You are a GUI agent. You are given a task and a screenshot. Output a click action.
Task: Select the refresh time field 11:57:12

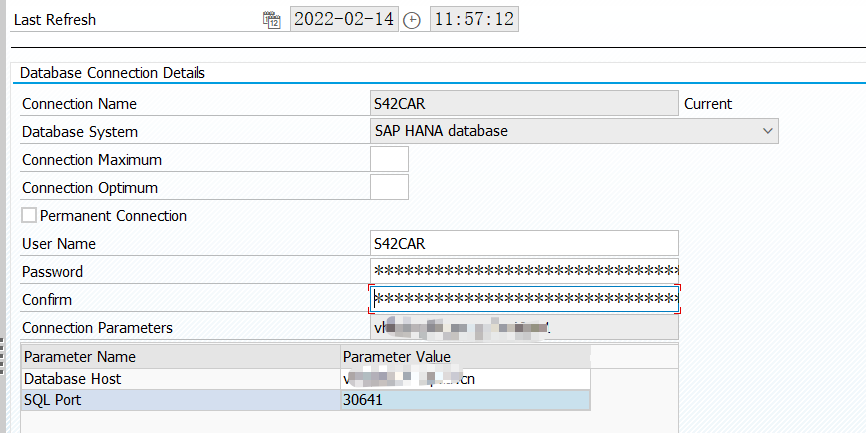[x=474, y=19]
